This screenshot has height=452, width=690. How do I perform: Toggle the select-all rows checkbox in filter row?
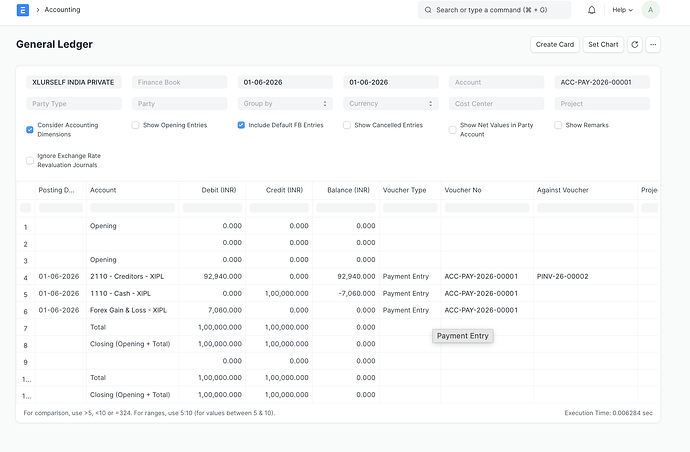(26, 207)
